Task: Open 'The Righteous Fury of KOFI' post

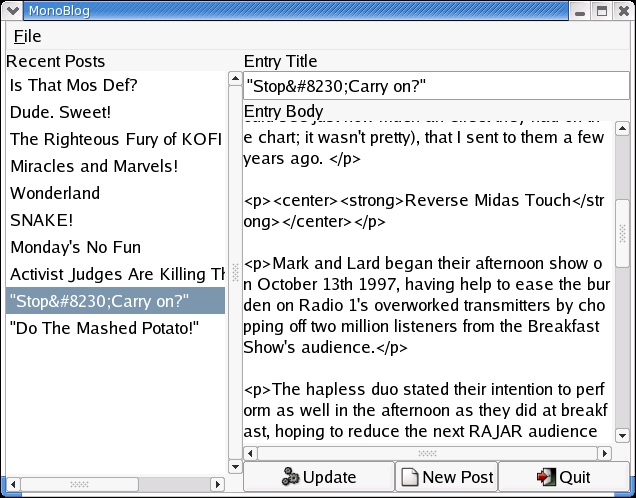Action: coord(113,139)
